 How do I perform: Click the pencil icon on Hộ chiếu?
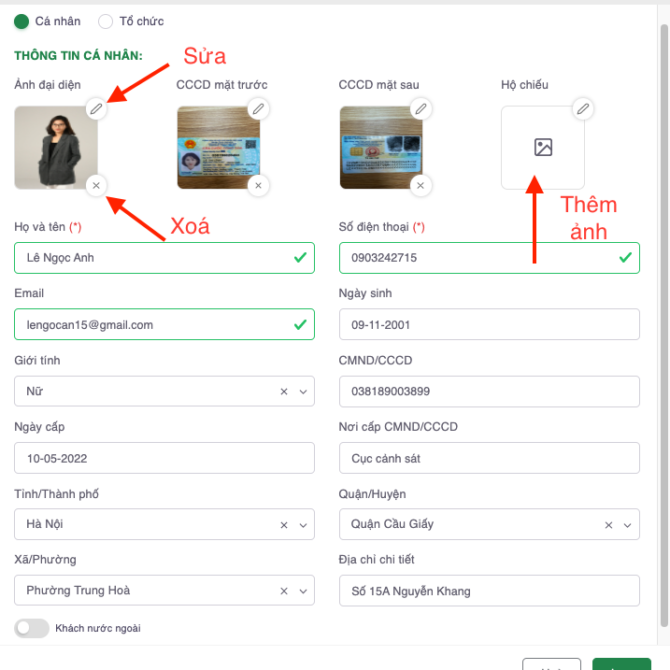(x=583, y=108)
